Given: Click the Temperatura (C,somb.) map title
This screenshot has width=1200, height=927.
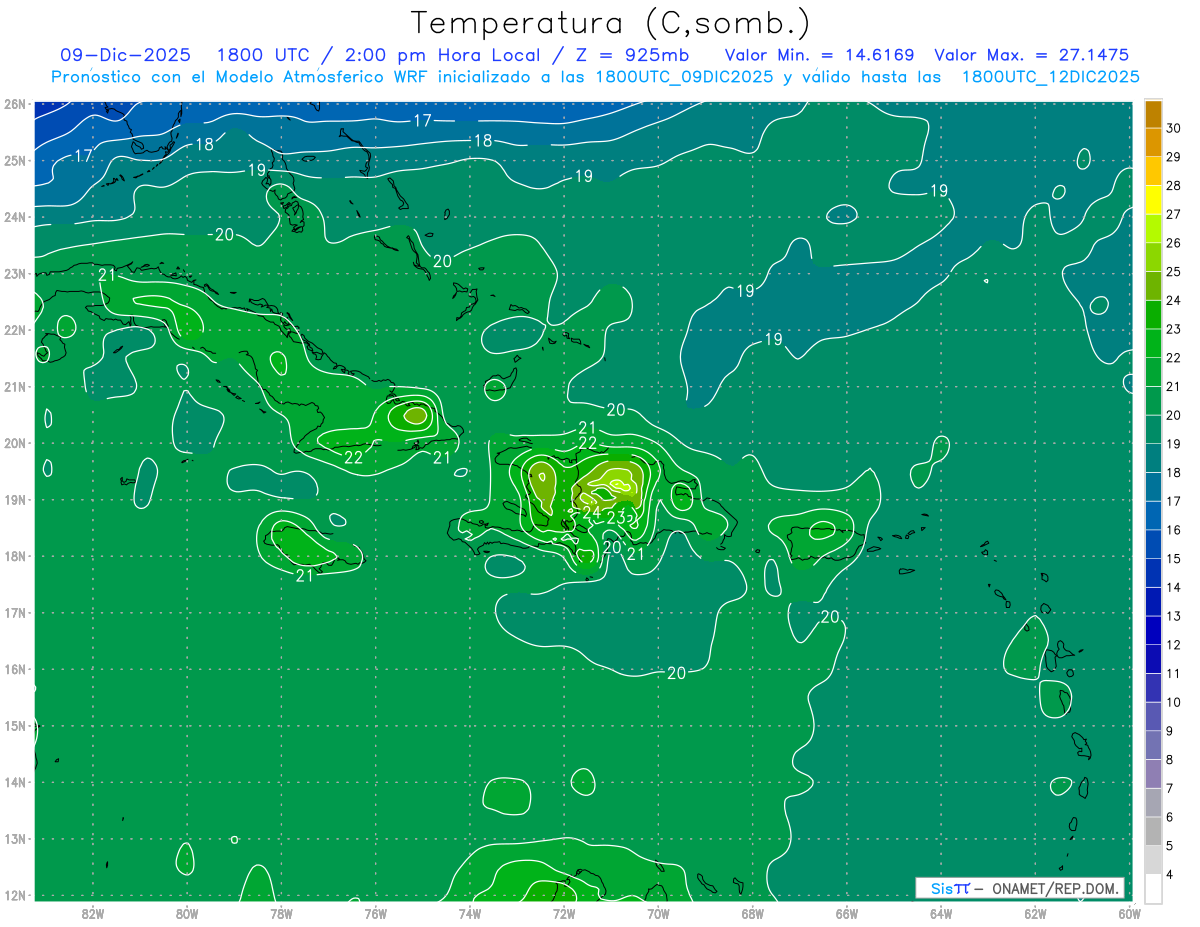Looking at the screenshot, I should click(610, 24).
